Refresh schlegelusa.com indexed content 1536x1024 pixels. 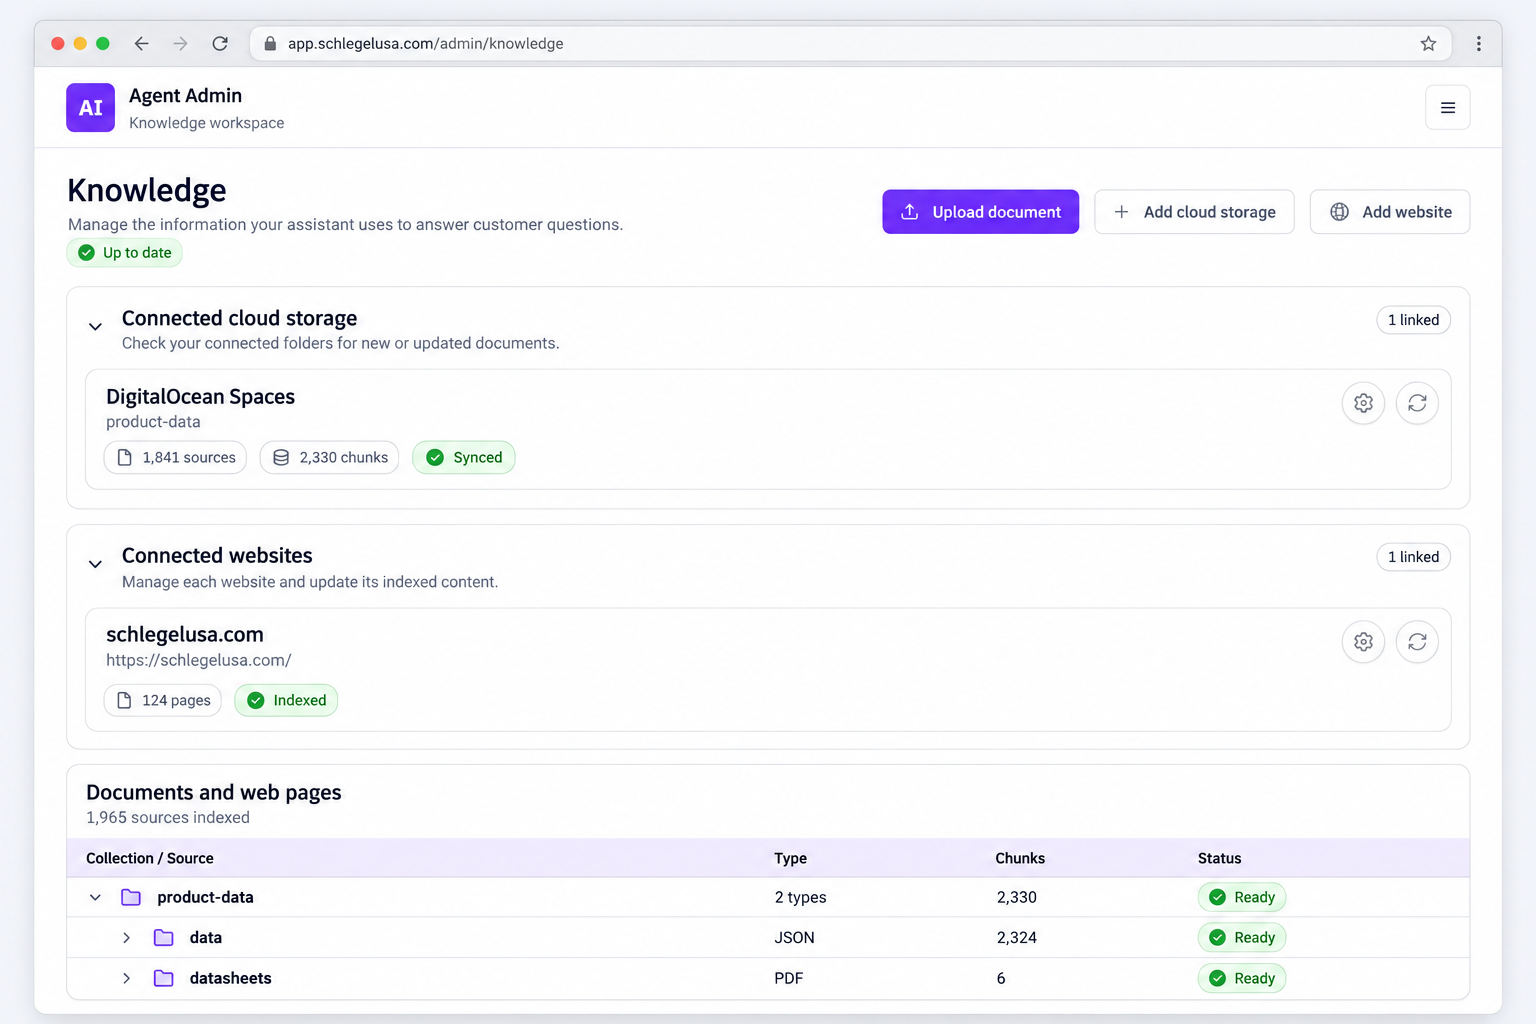[1417, 642]
